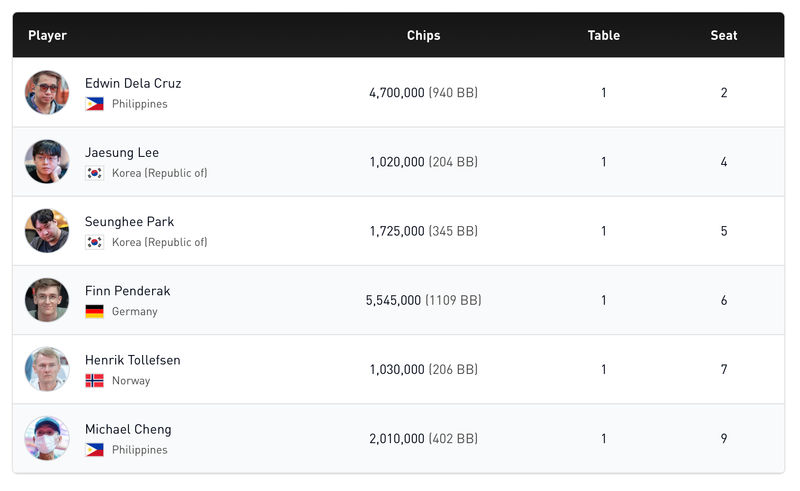
Task: Click Michael Cheng's avatar photo
Action: pos(47,438)
